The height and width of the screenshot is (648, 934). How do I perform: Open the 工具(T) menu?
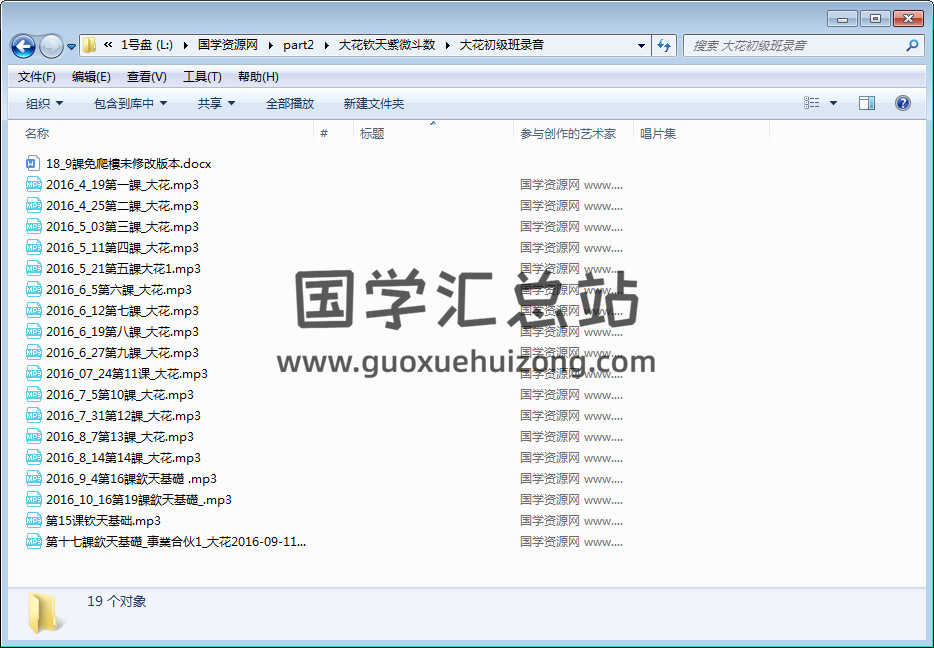click(201, 77)
